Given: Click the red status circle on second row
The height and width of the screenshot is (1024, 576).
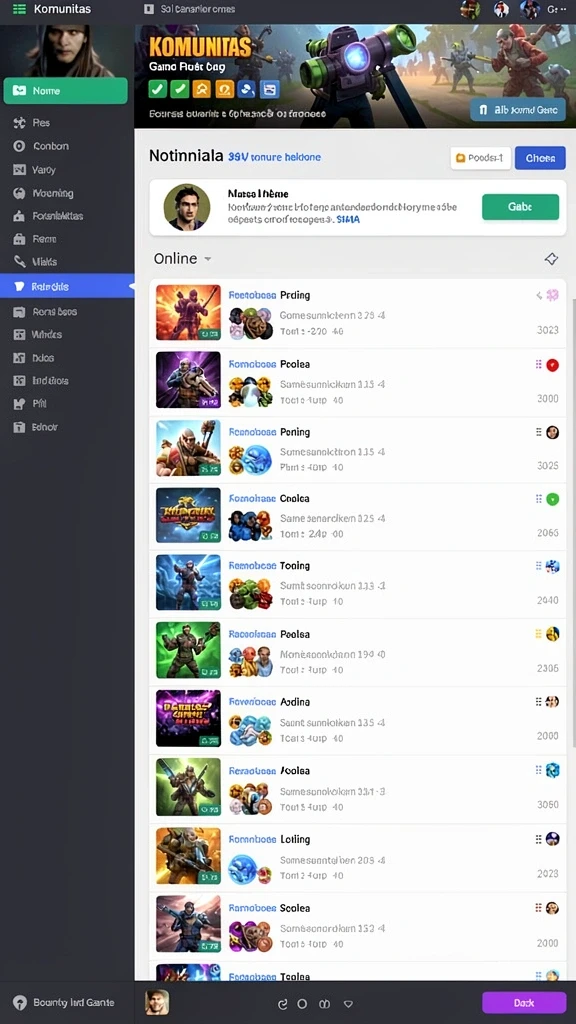Looking at the screenshot, I should 552,365.
